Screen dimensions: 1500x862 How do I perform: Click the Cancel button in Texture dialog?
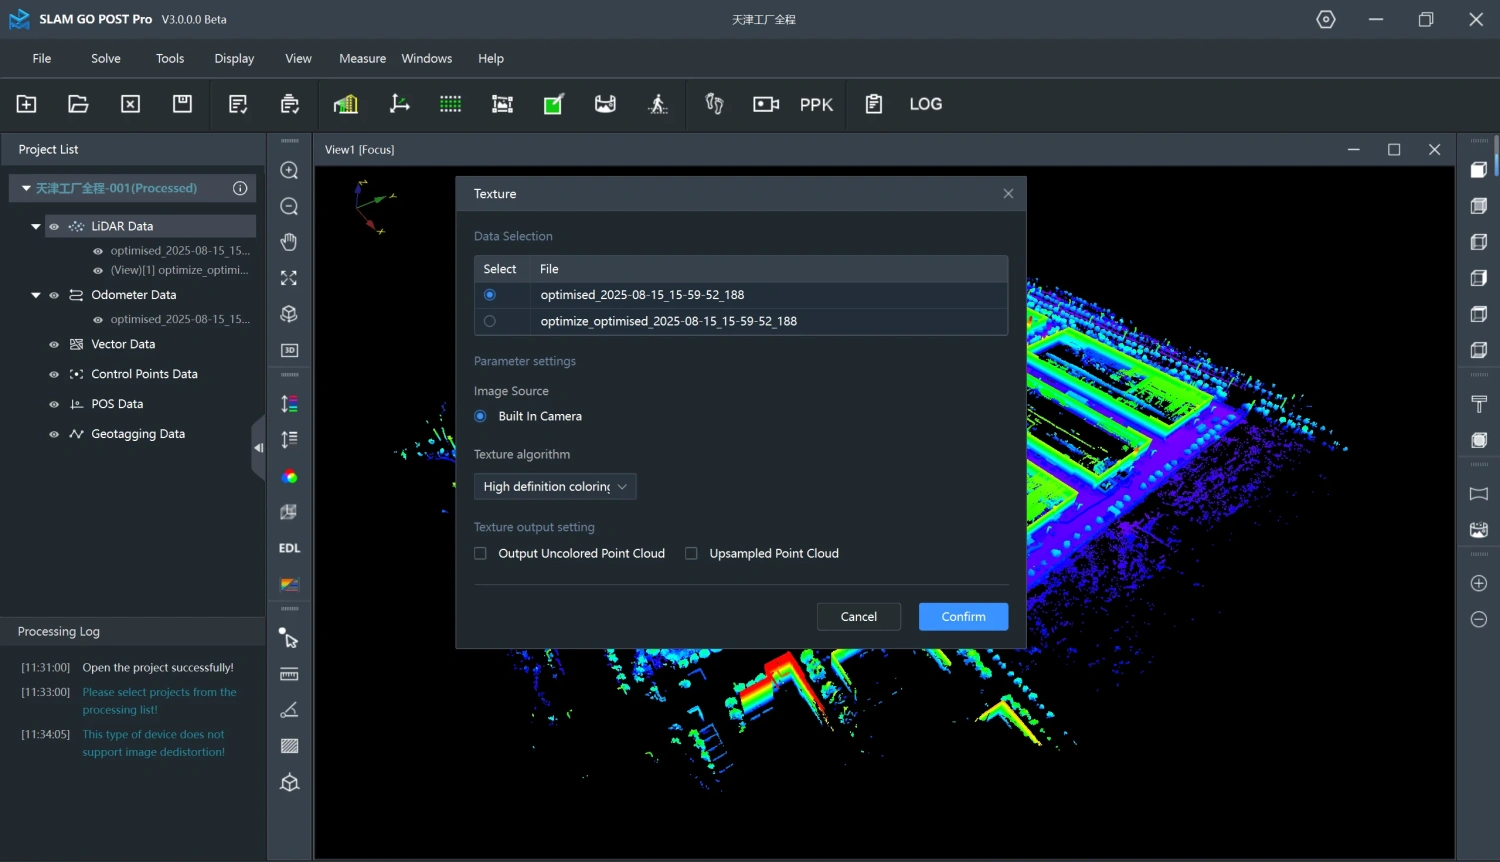858,616
